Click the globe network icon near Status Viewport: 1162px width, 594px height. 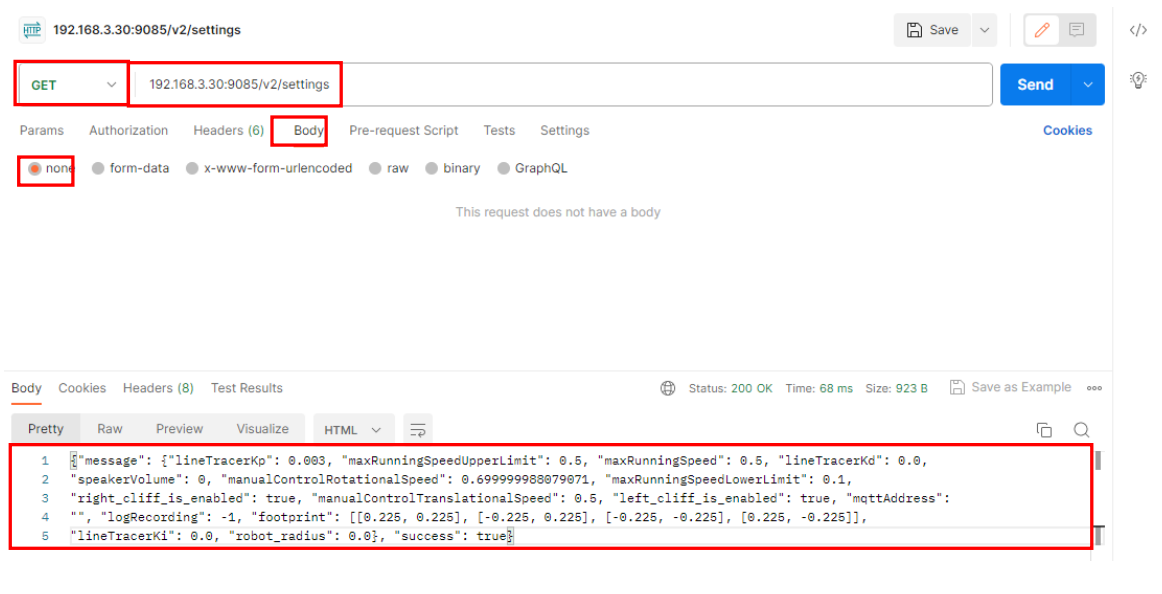click(x=668, y=388)
